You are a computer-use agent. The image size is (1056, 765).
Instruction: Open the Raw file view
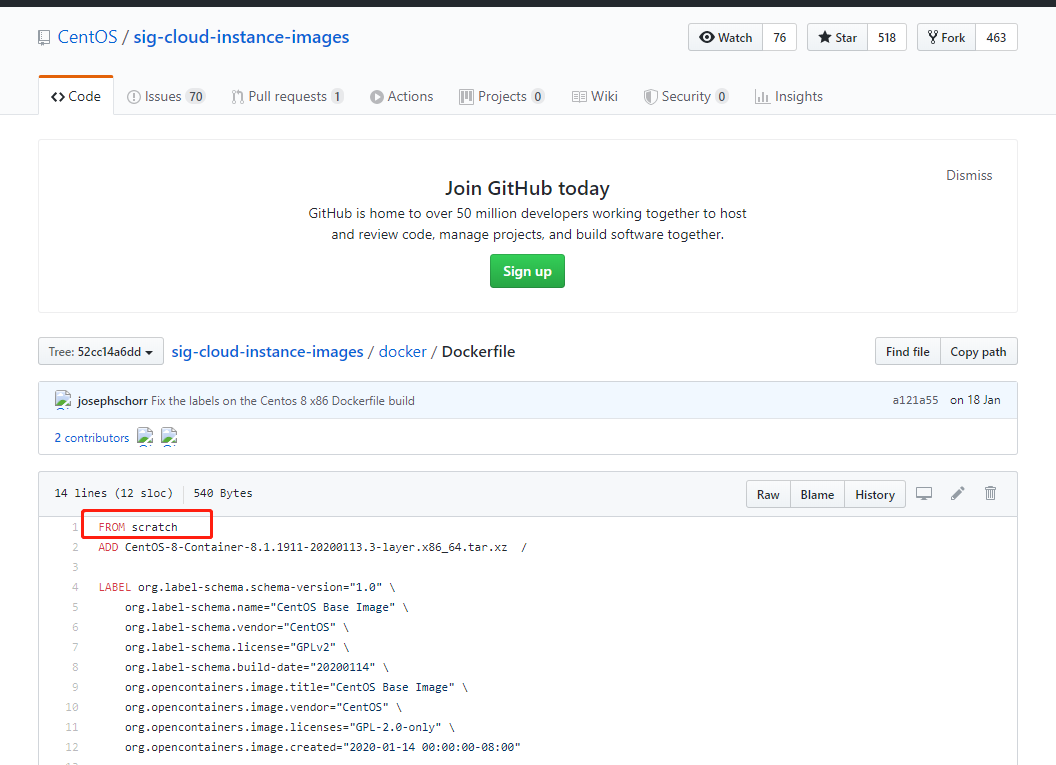click(x=768, y=494)
